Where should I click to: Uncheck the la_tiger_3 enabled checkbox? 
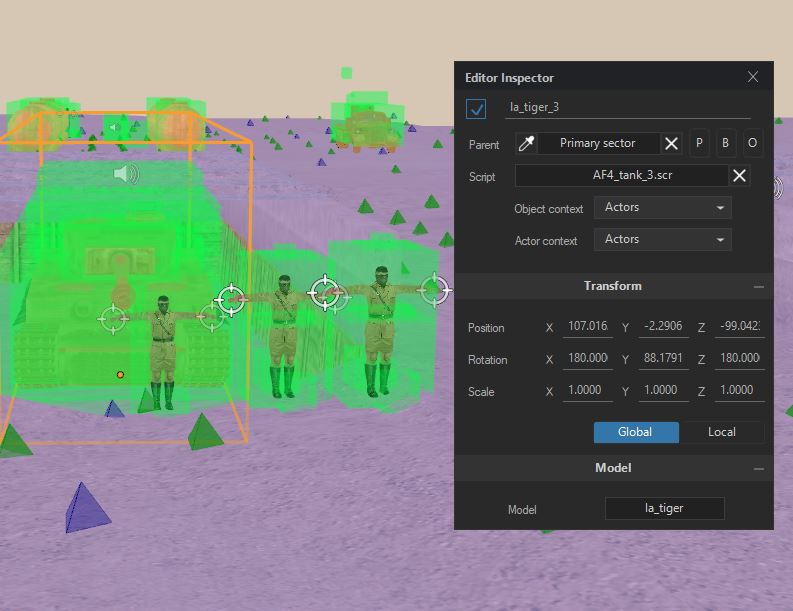pos(476,108)
